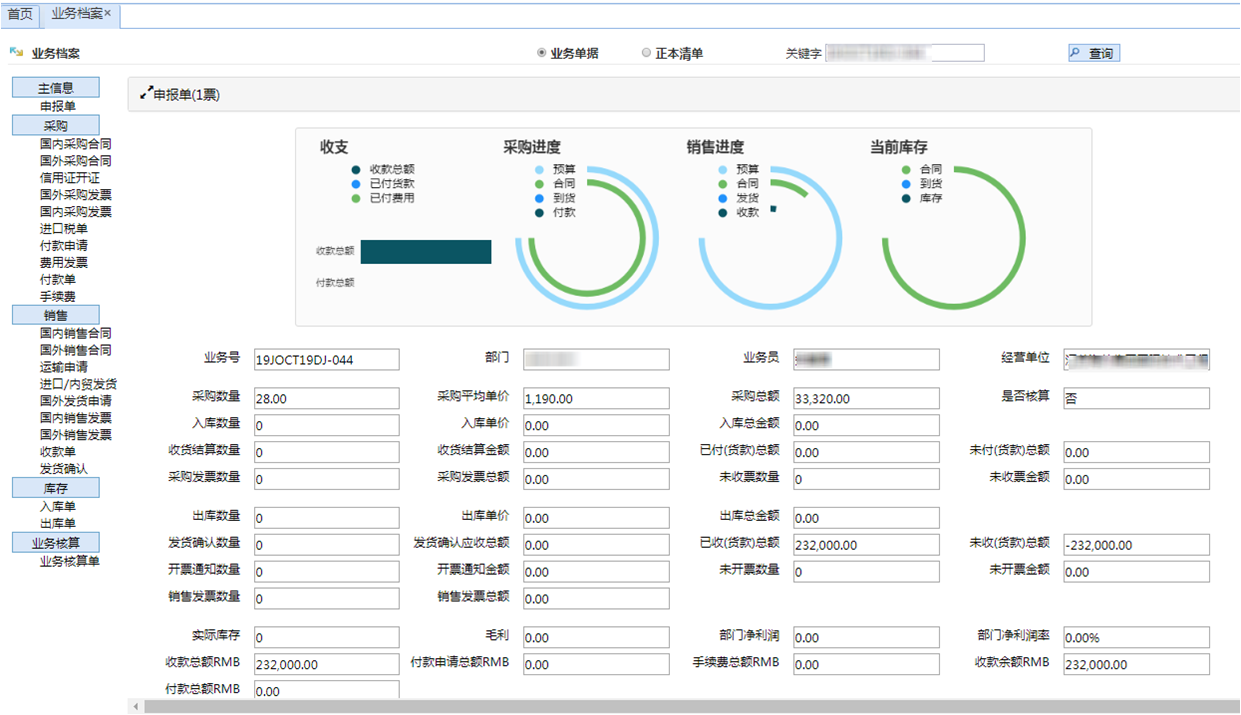Screen dimensions: 1241x715
Task: Click the dark teal 收款总额 bar in chart
Action: (425, 252)
